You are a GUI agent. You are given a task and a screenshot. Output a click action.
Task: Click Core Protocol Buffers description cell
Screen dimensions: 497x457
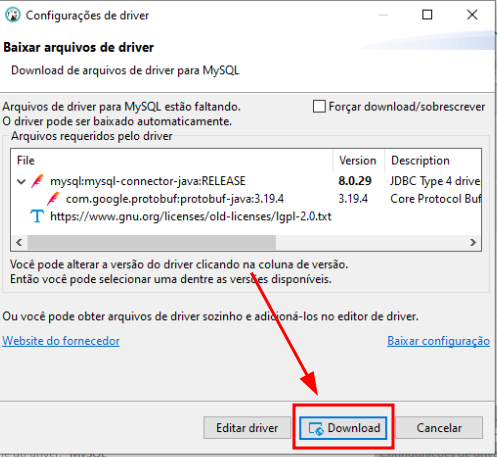(x=435, y=199)
